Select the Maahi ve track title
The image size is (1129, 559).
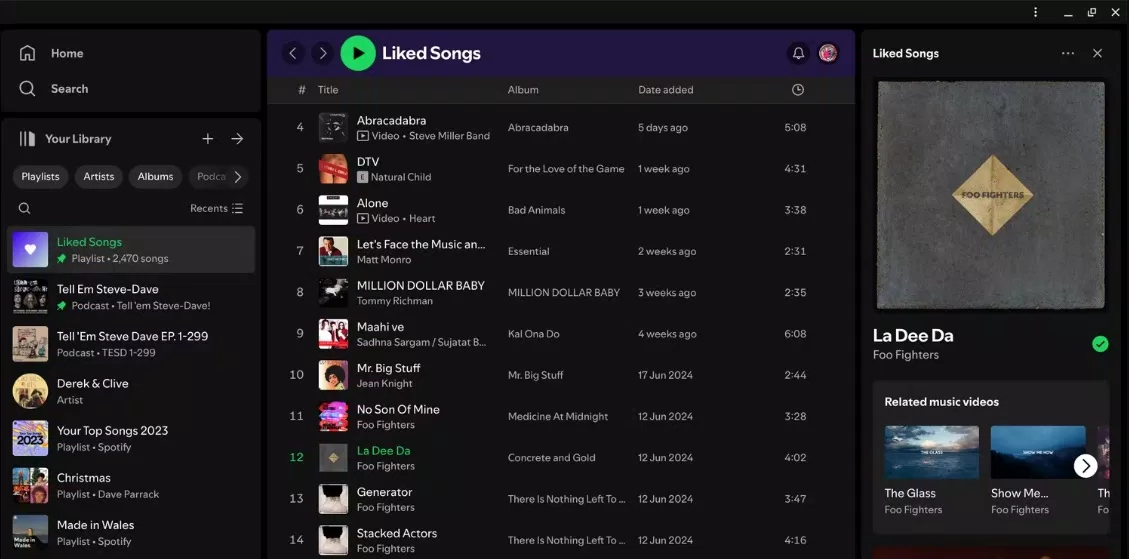381,327
